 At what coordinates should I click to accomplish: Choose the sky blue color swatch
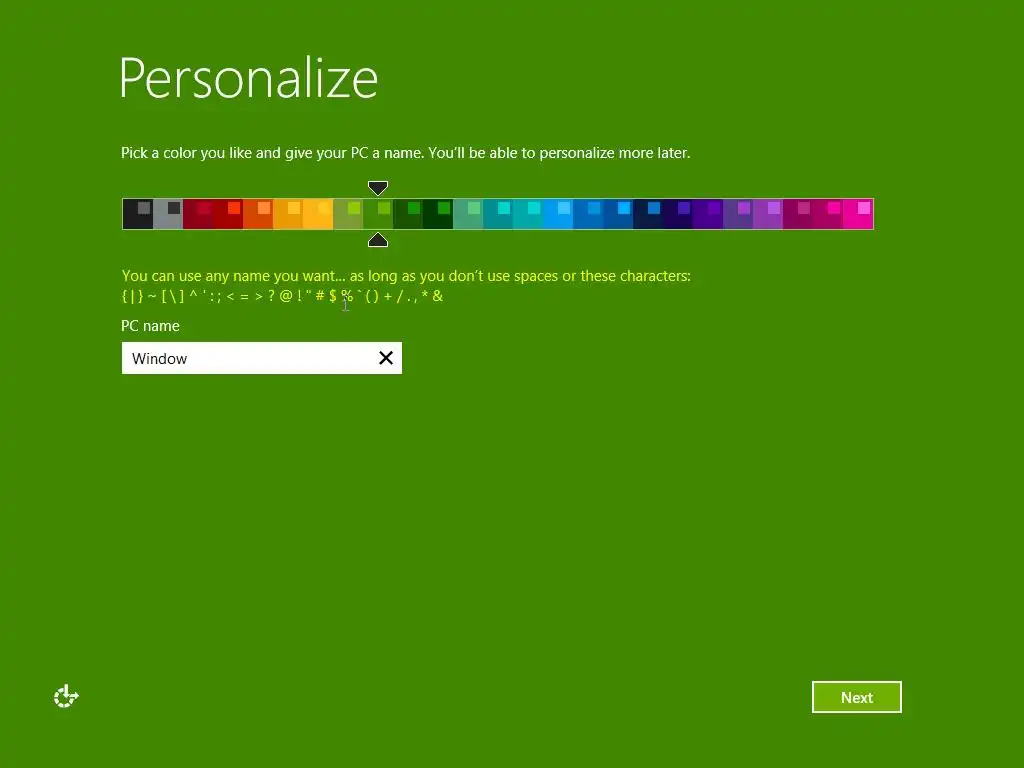pyautogui.click(x=558, y=214)
